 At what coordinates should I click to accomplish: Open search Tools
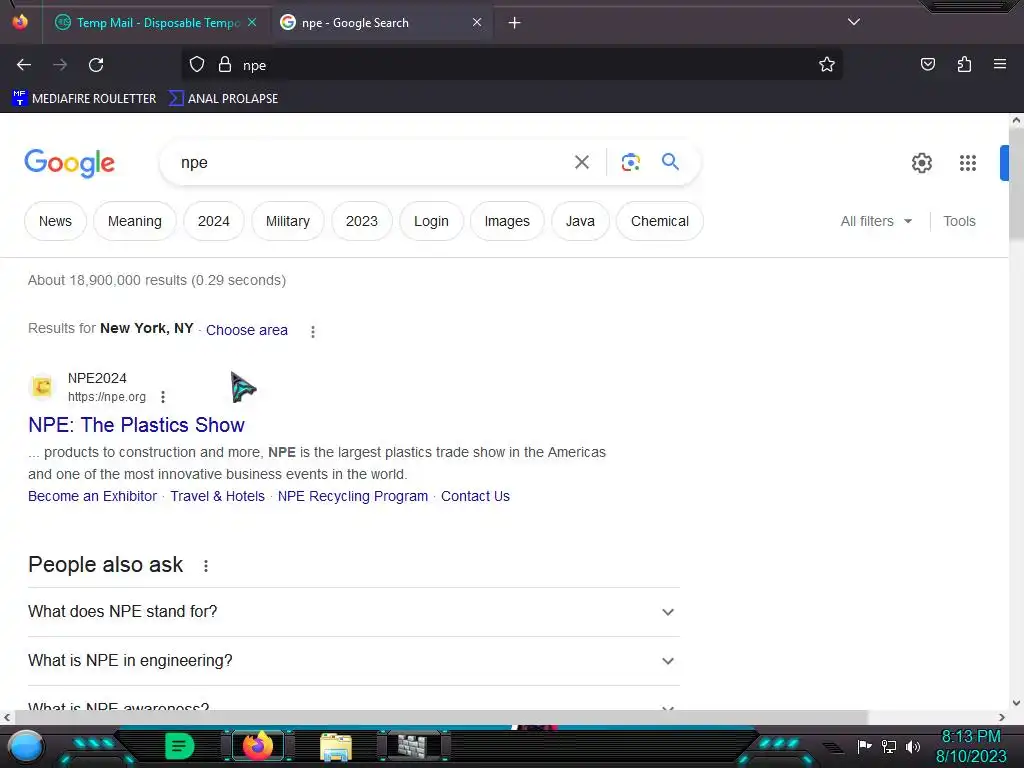[959, 221]
